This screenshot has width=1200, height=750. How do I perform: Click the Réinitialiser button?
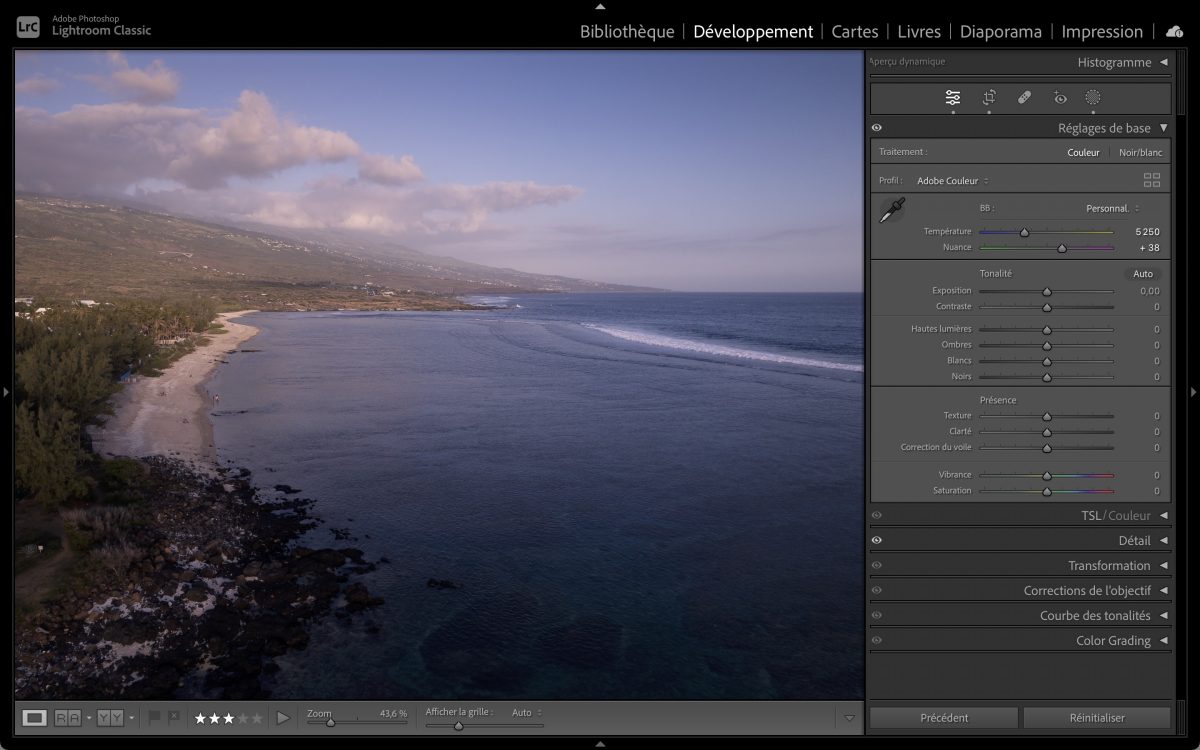[1097, 717]
